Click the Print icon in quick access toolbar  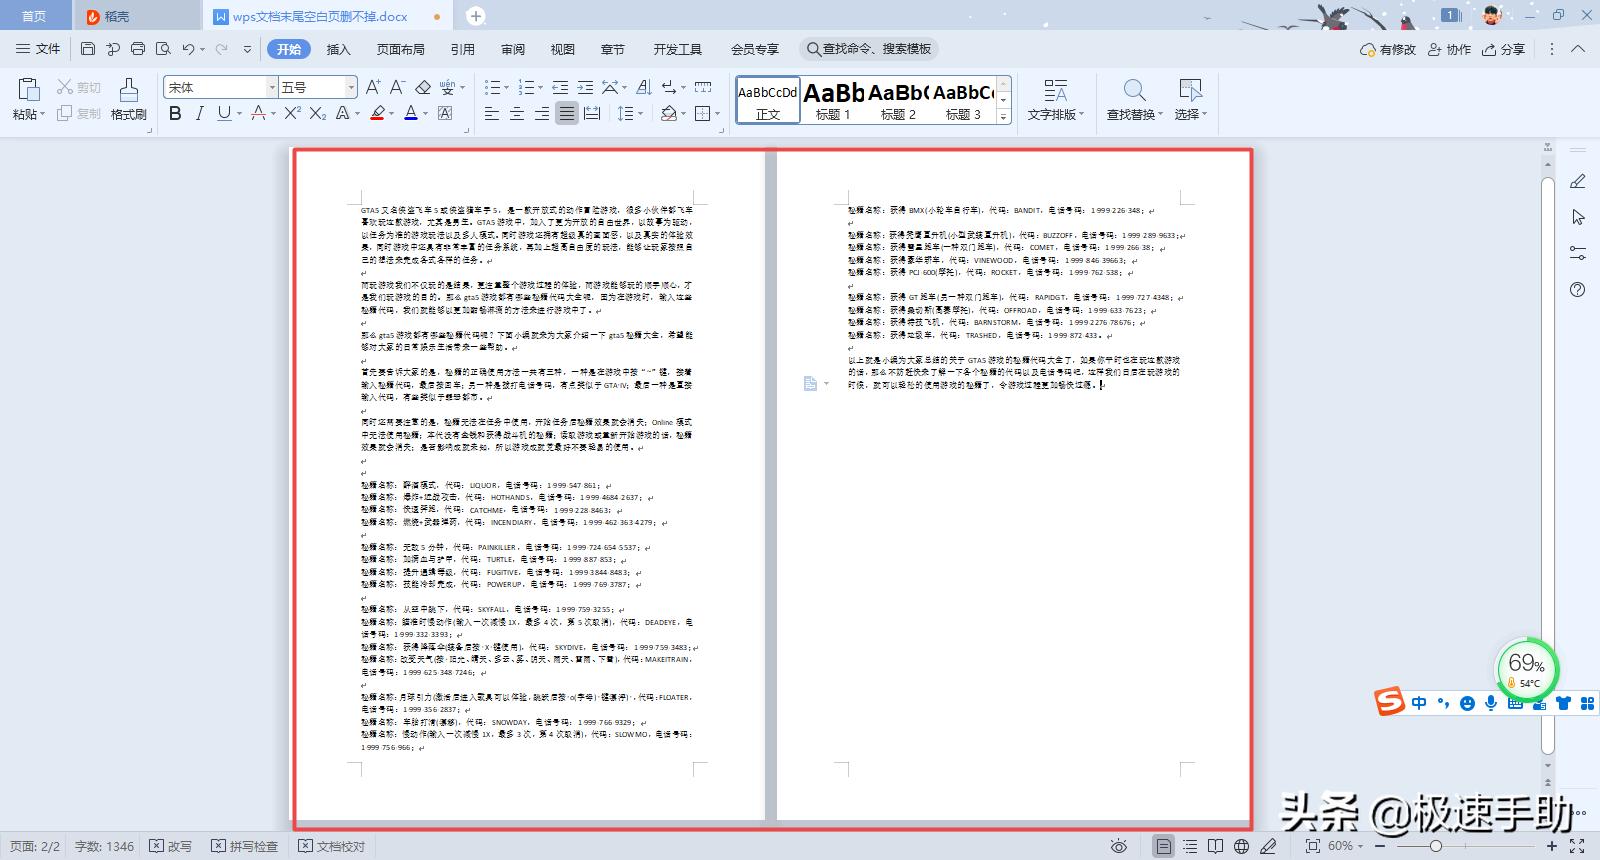(x=138, y=49)
